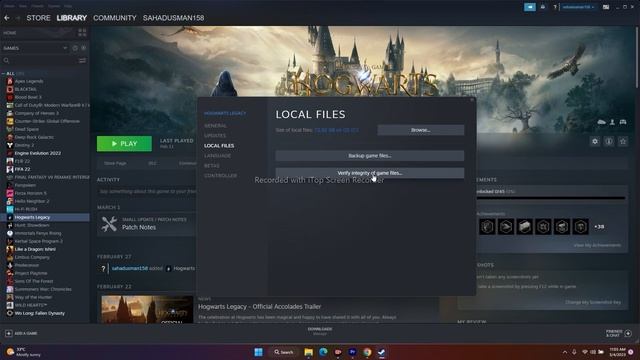Click the blue announcements icon in title bar
This screenshot has height=360, width=640.
click(529, 7)
